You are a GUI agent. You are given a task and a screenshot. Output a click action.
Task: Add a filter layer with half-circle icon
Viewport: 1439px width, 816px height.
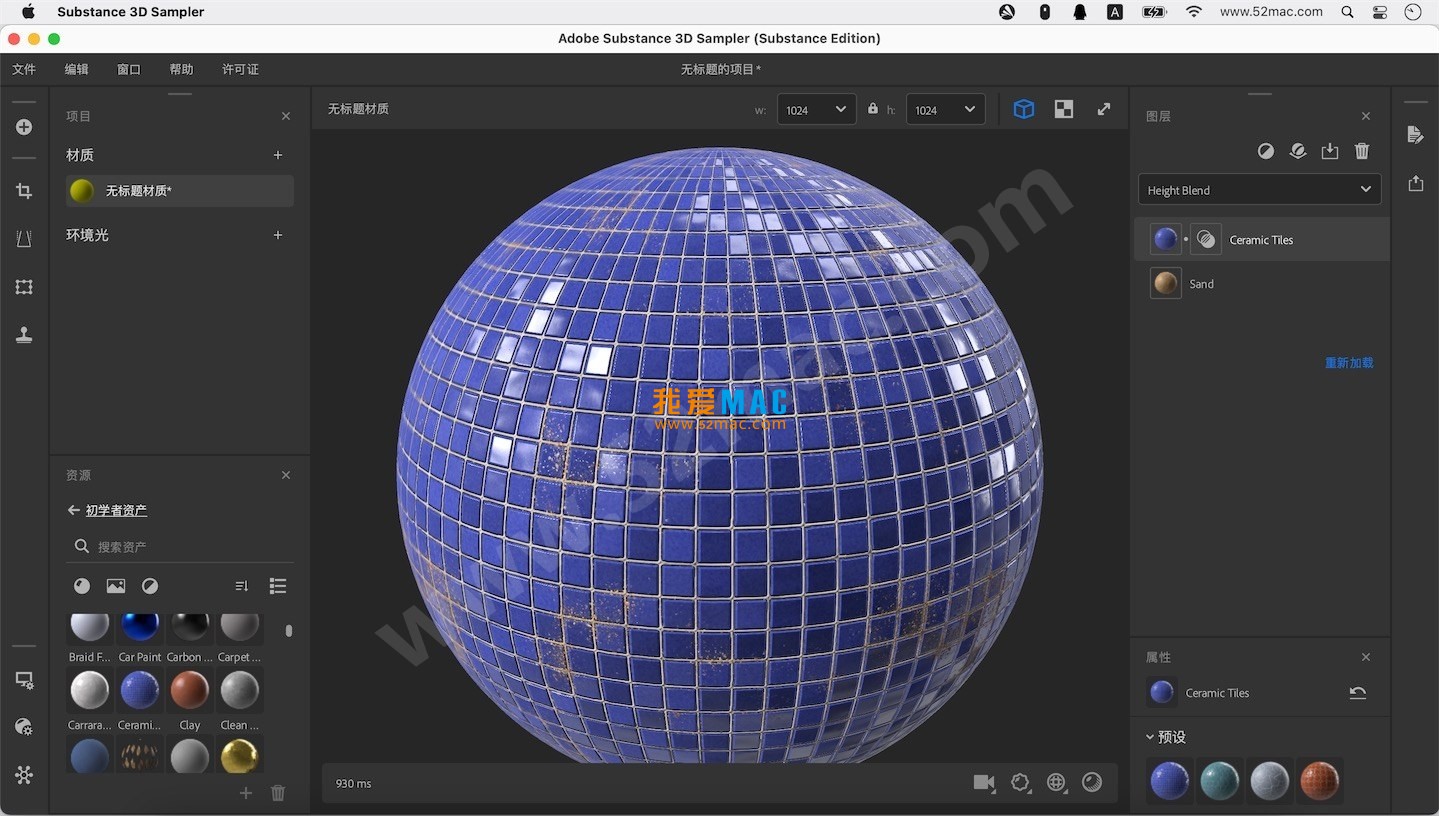click(x=1266, y=151)
